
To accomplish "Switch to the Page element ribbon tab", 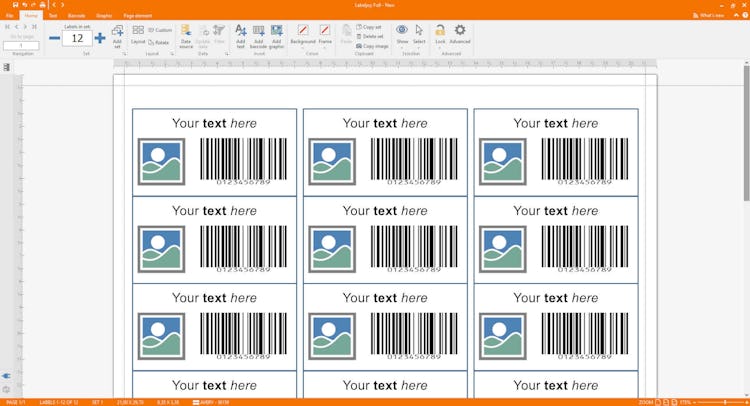I will click(137, 16).
